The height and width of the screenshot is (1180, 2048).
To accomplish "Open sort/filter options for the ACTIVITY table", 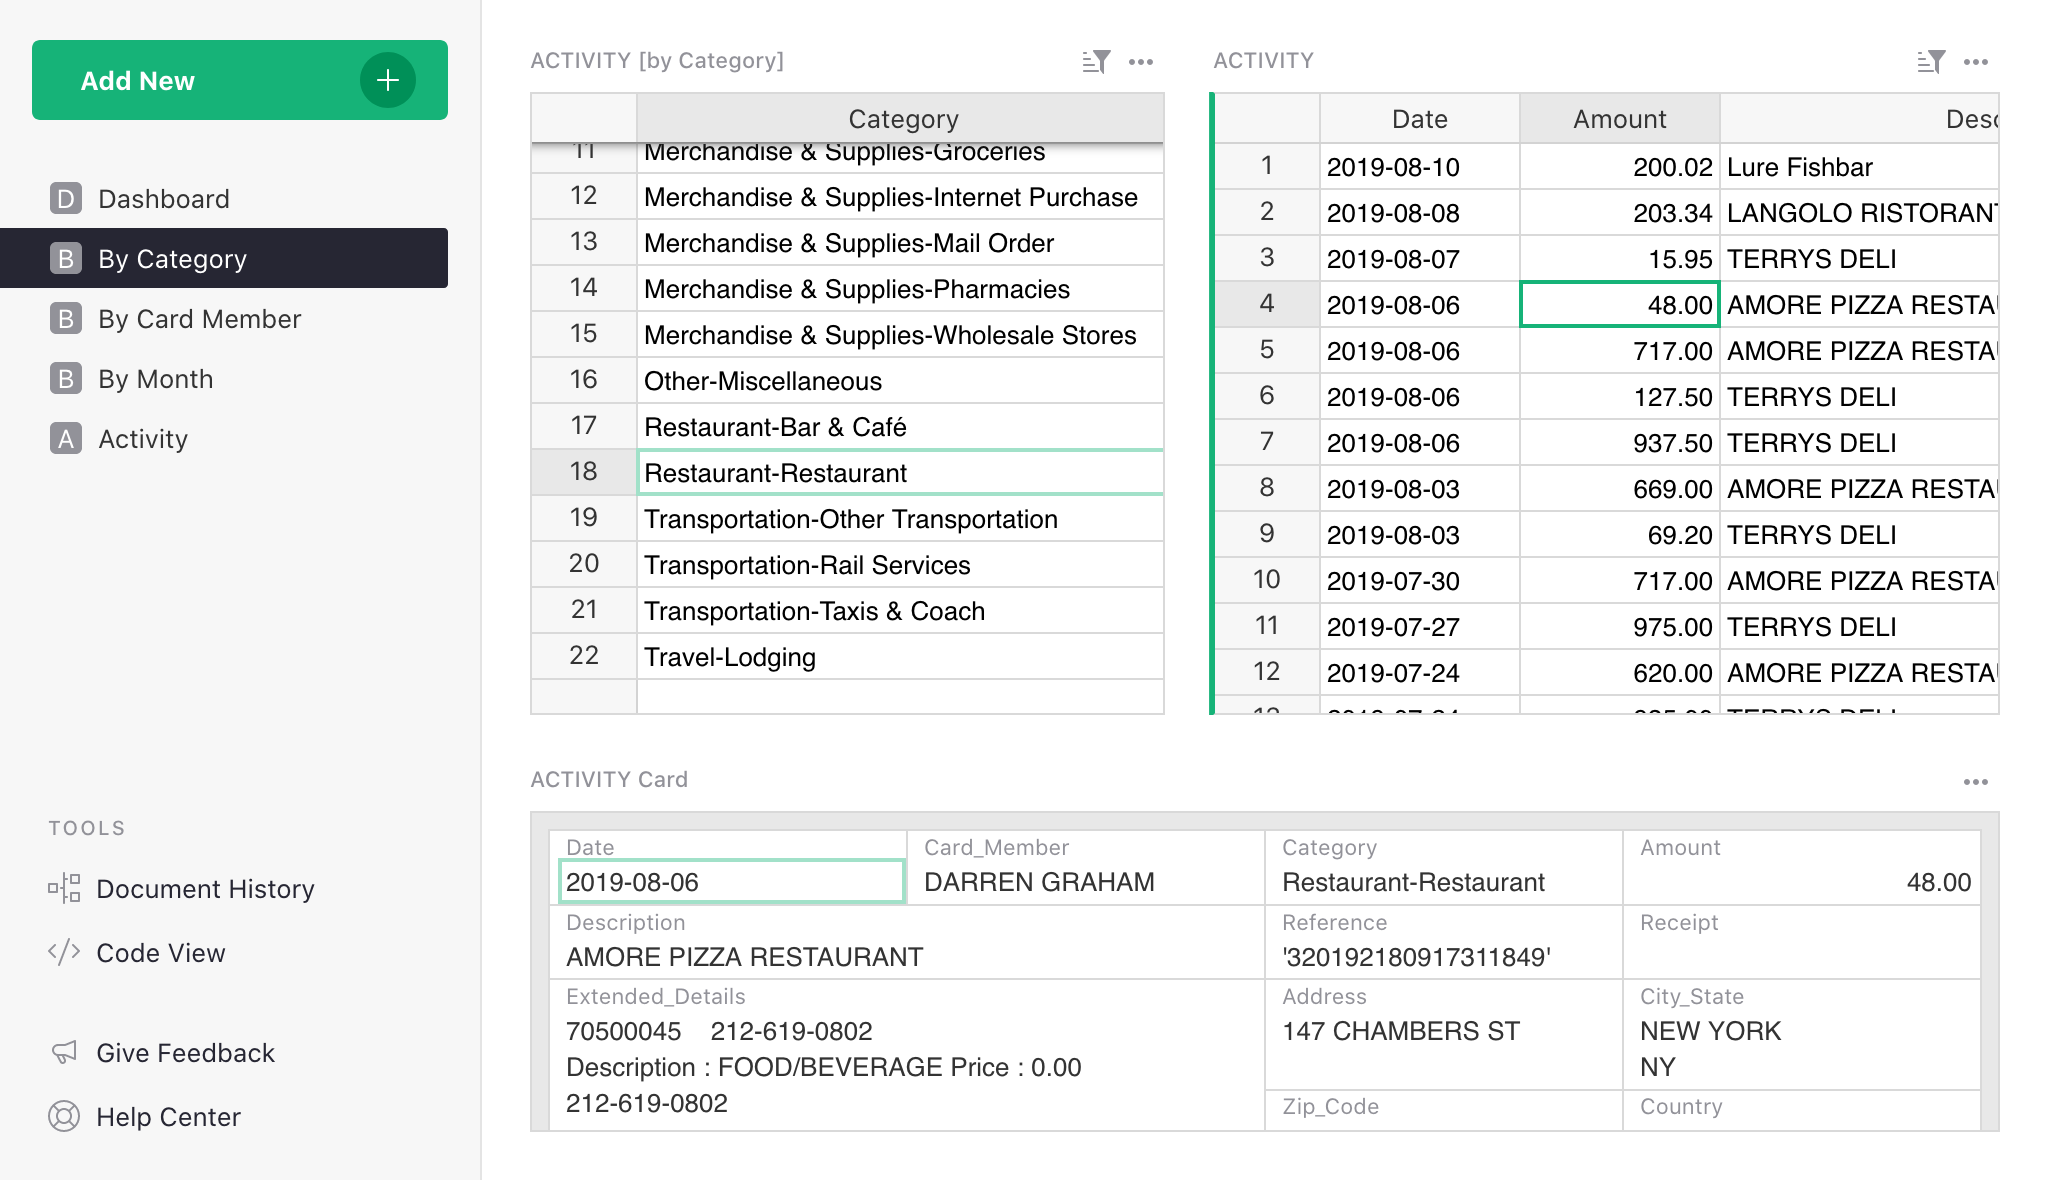I will [1931, 62].
